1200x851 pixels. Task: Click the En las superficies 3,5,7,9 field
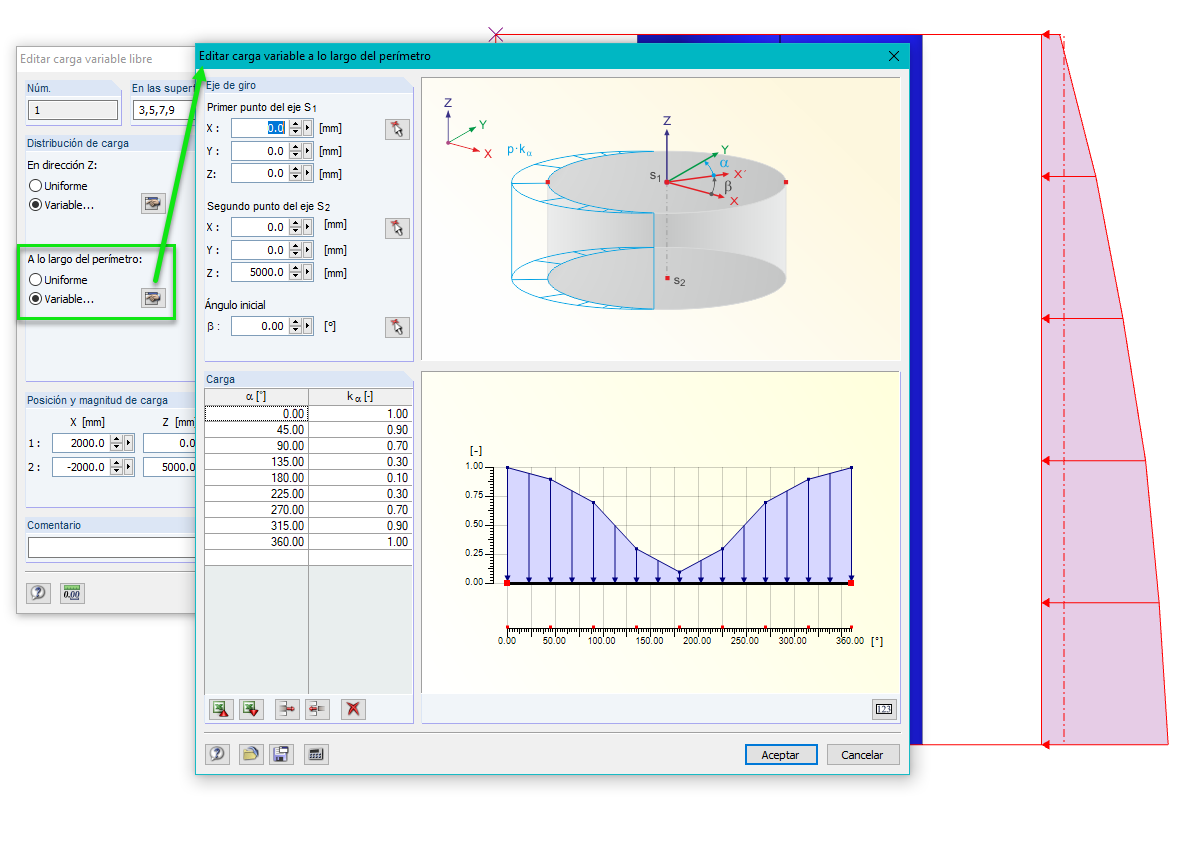pyautogui.click(x=163, y=110)
